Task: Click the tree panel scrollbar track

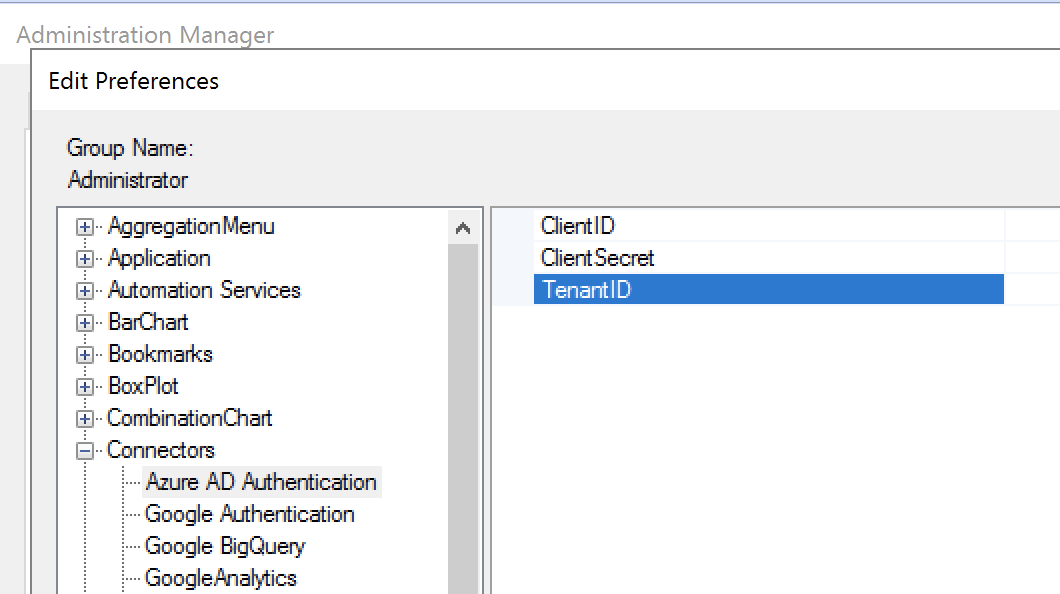Action: (463, 419)
